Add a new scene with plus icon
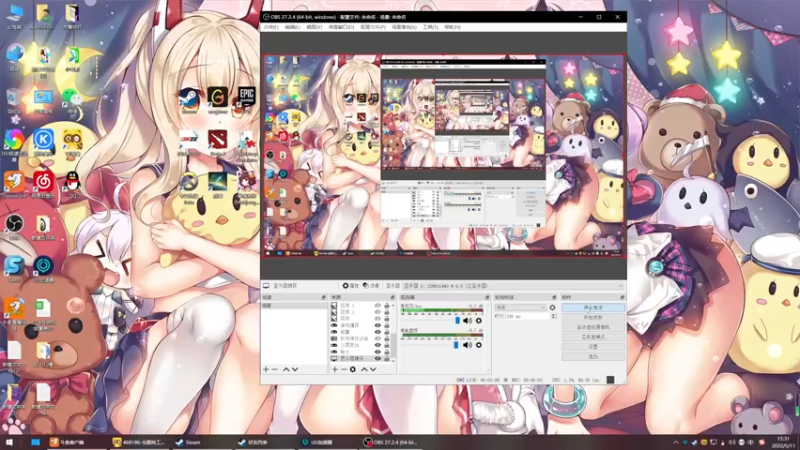This screenshot has width=800, height=450. tap(266, 369)
